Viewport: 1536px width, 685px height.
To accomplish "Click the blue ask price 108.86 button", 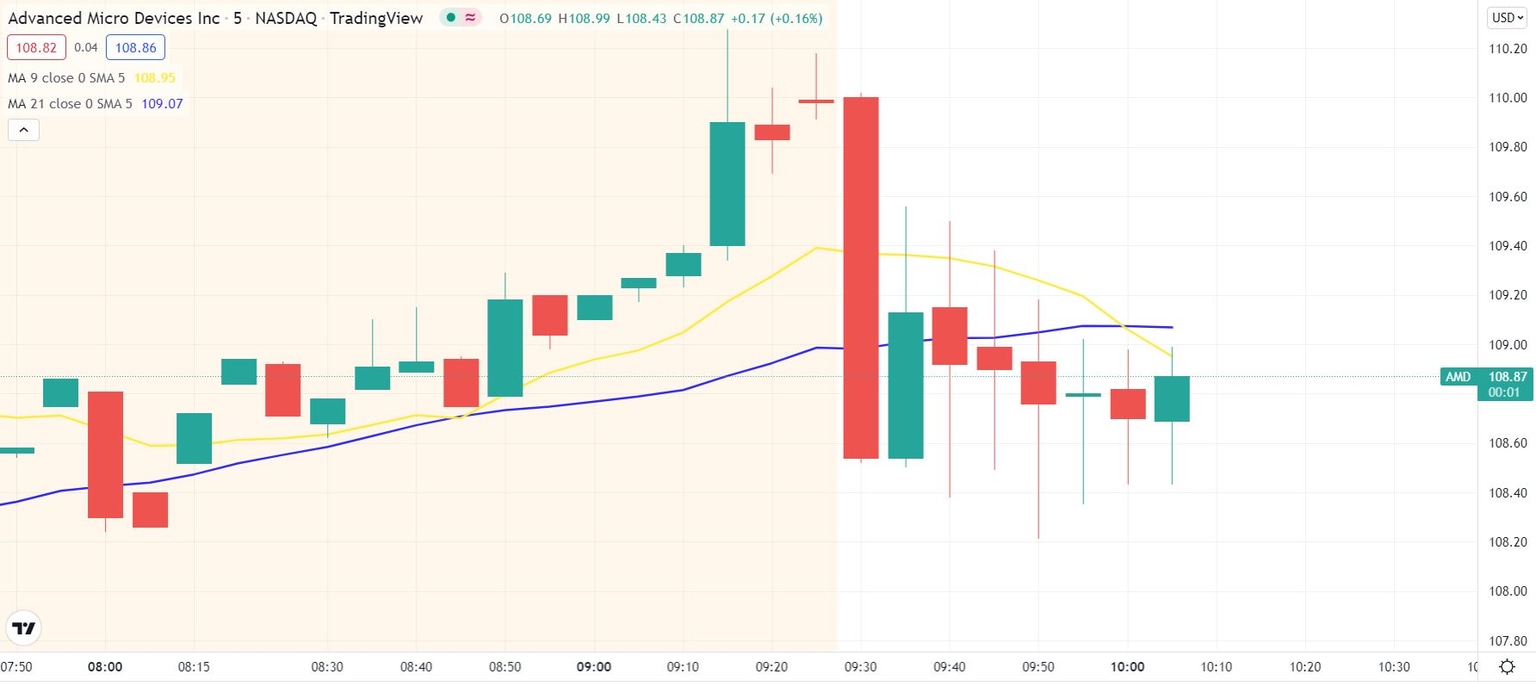I will coord(135,47).
